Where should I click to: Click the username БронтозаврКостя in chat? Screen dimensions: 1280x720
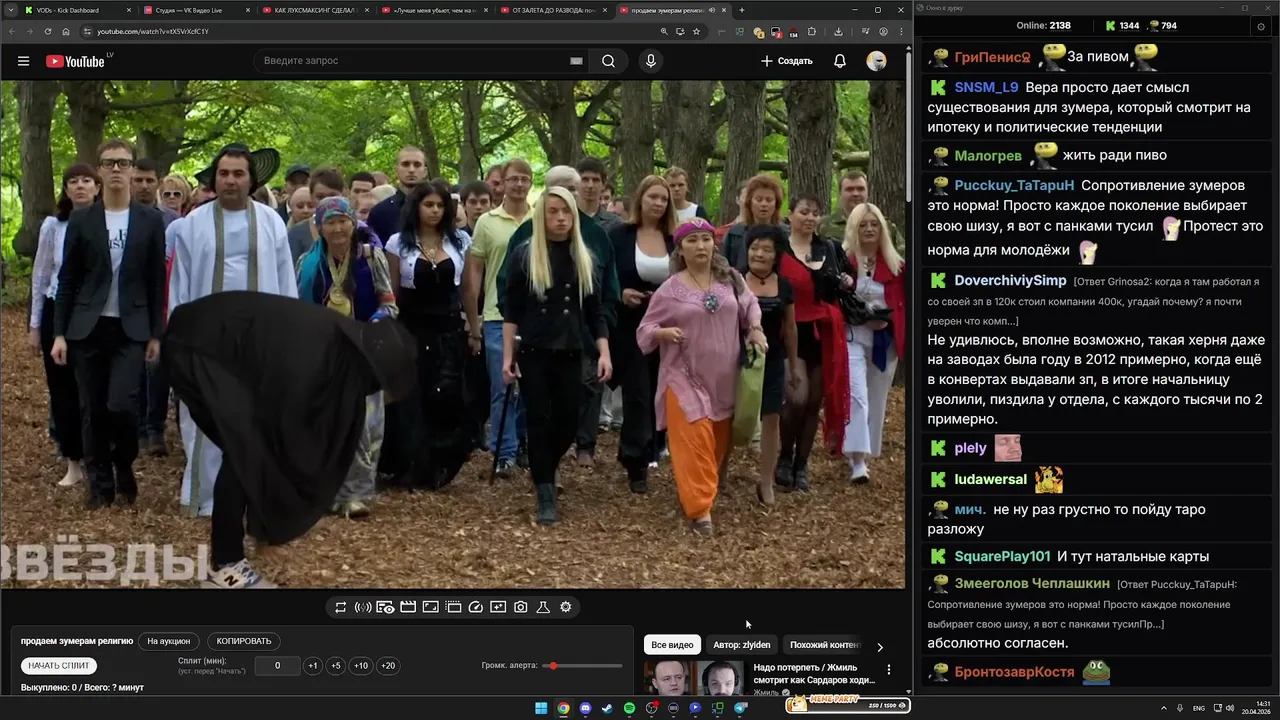pyautogui.click(x=1014, y=672)
